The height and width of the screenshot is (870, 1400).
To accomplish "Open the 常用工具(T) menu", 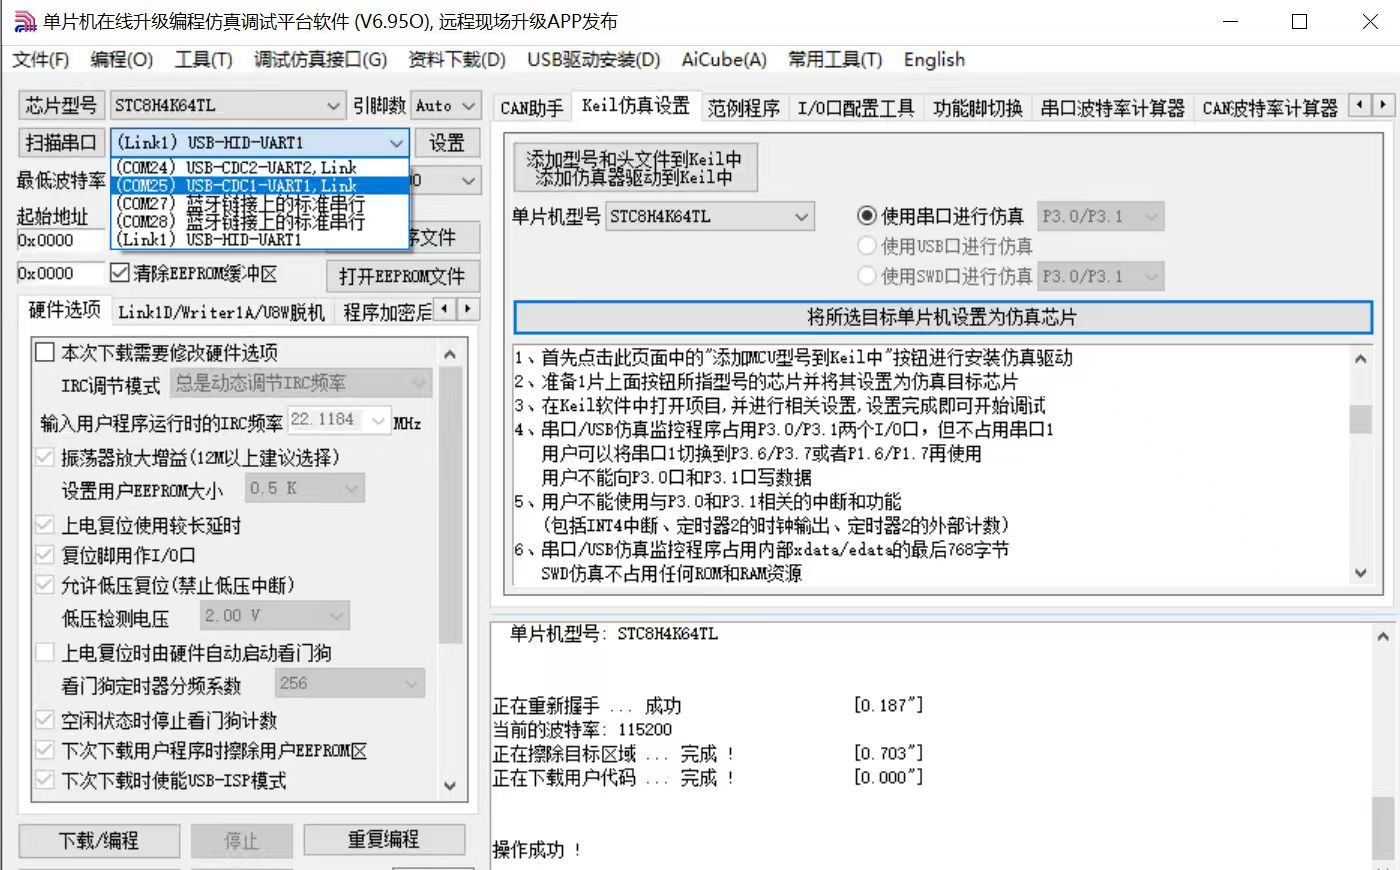I will [835, 60].
